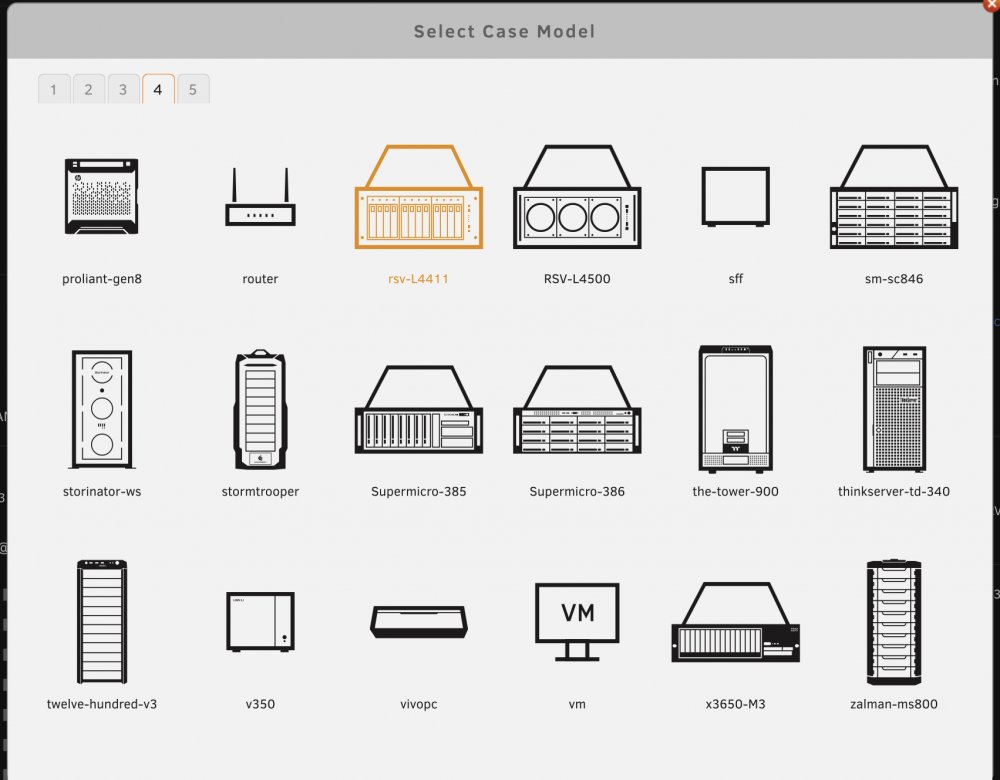1000x780 pixels.
Task: Click the orange "rsv-L4411" label
Action: tap(418, 279)
